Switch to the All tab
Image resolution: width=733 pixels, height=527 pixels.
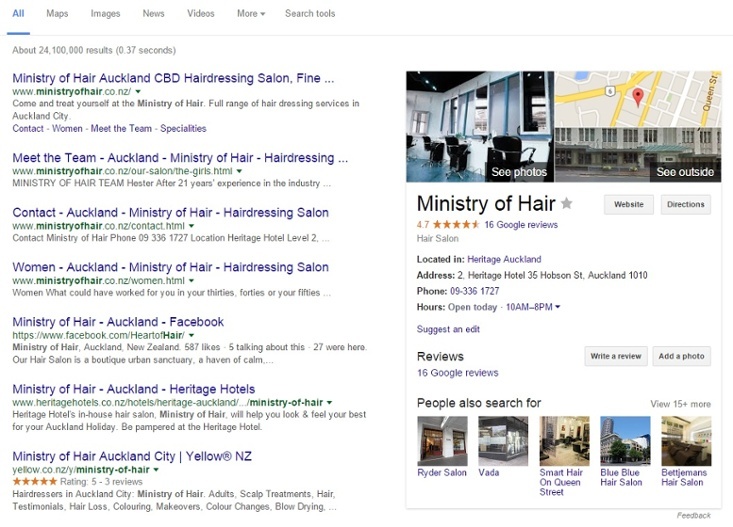tap(18, 14)
